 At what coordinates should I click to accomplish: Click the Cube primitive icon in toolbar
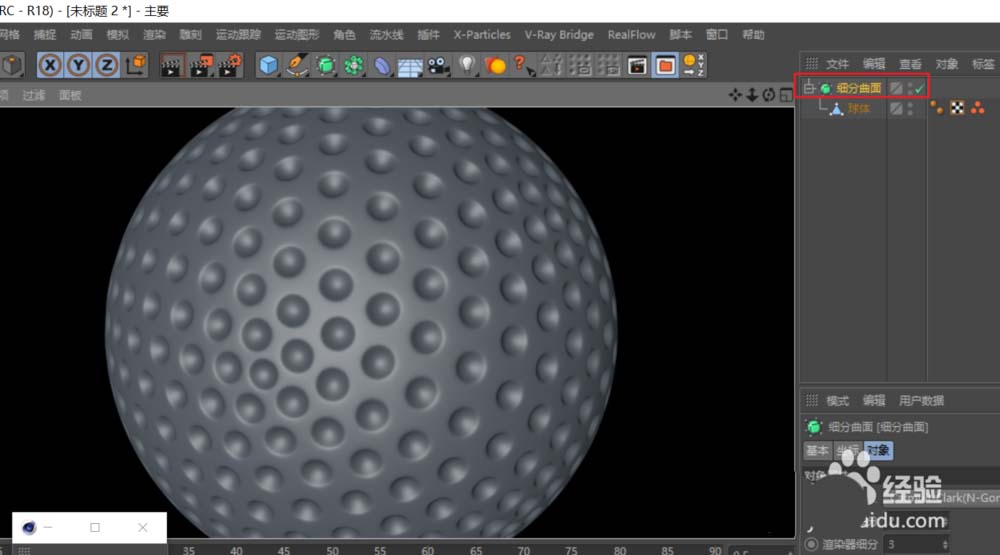[268, 66]
